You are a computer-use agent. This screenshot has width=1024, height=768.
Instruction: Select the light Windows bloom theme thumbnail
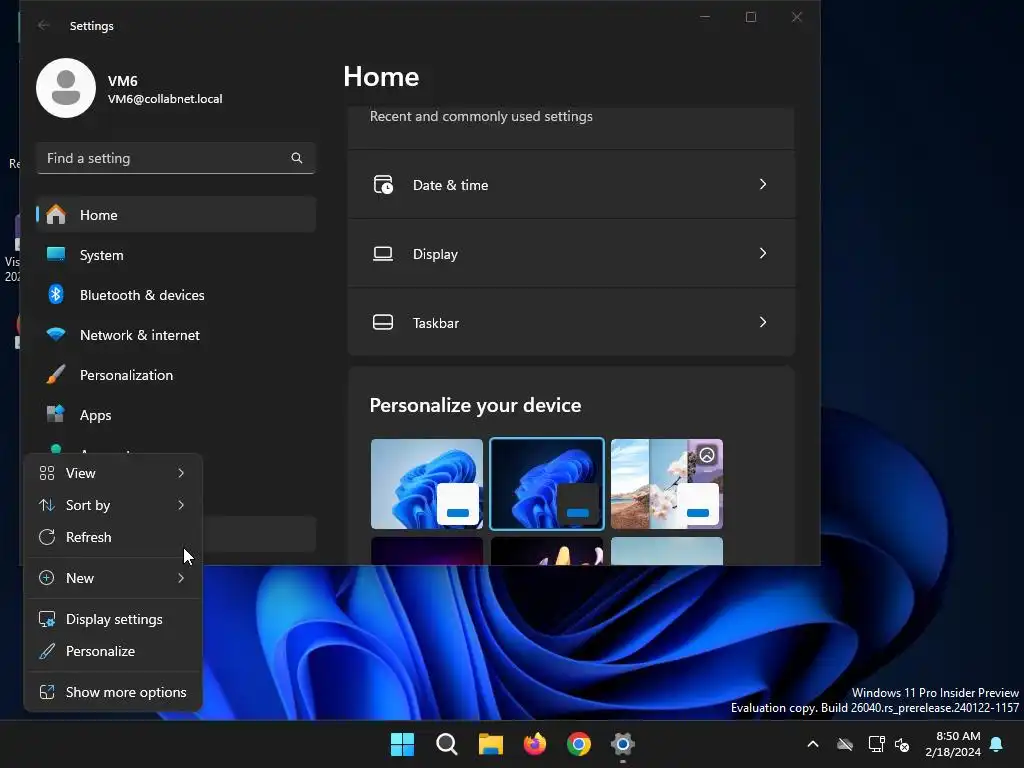(427, 484)
